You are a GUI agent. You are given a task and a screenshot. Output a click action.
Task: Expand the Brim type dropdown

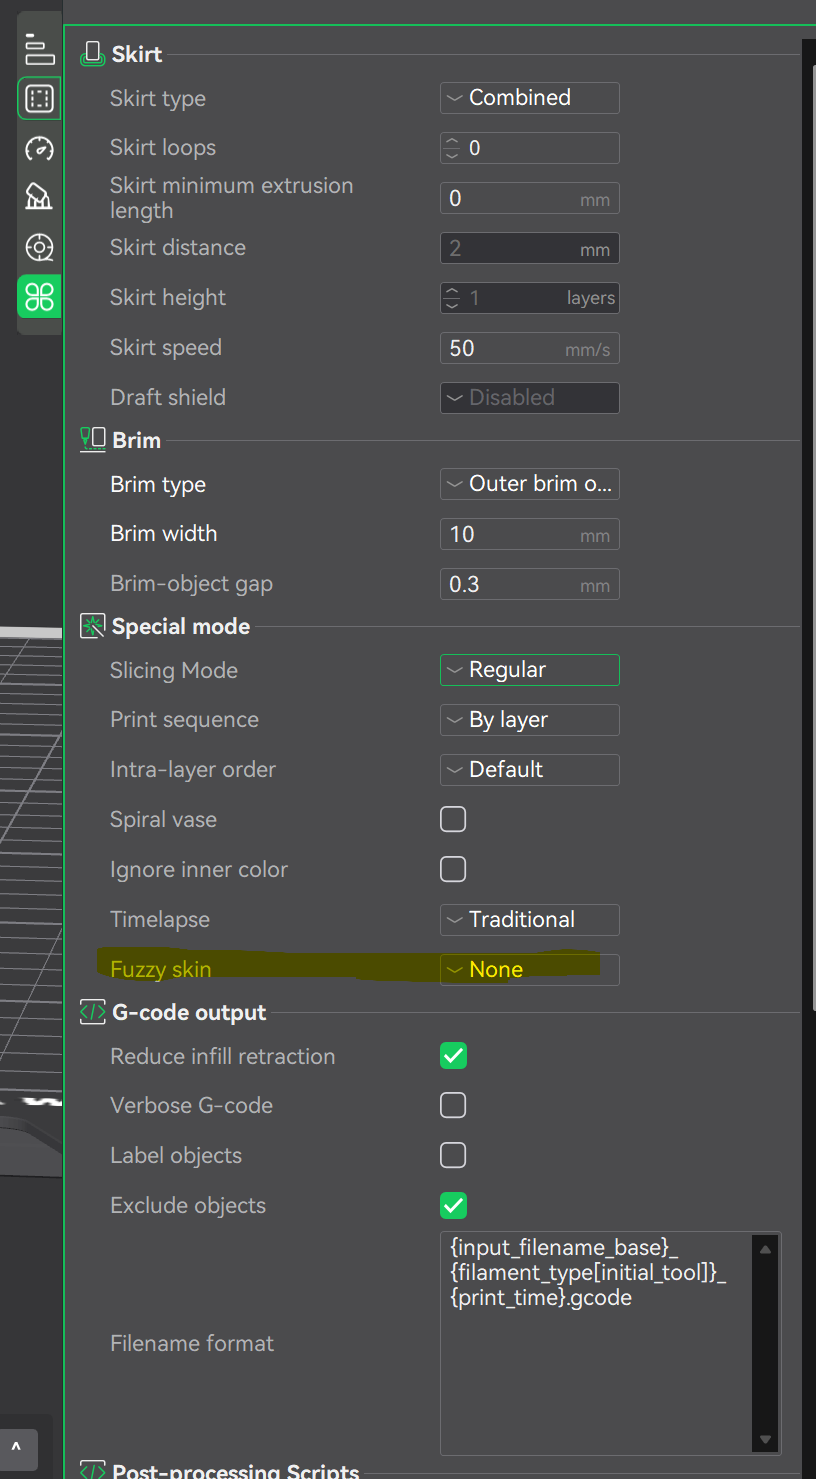pos(529,484)
